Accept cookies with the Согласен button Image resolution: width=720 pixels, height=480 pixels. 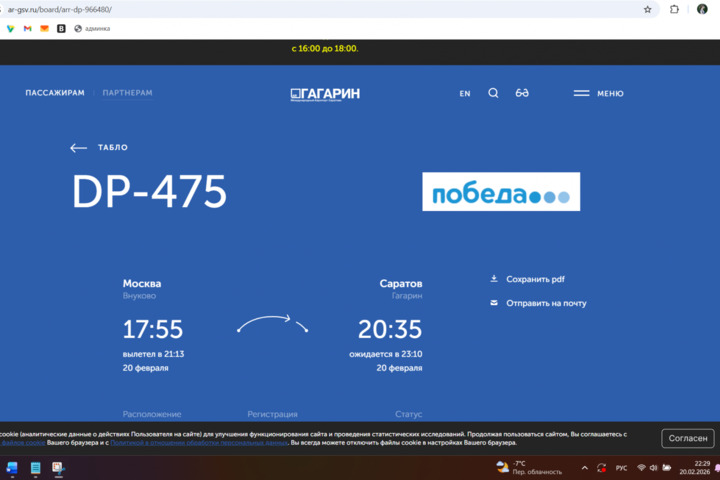click(688, 438)
